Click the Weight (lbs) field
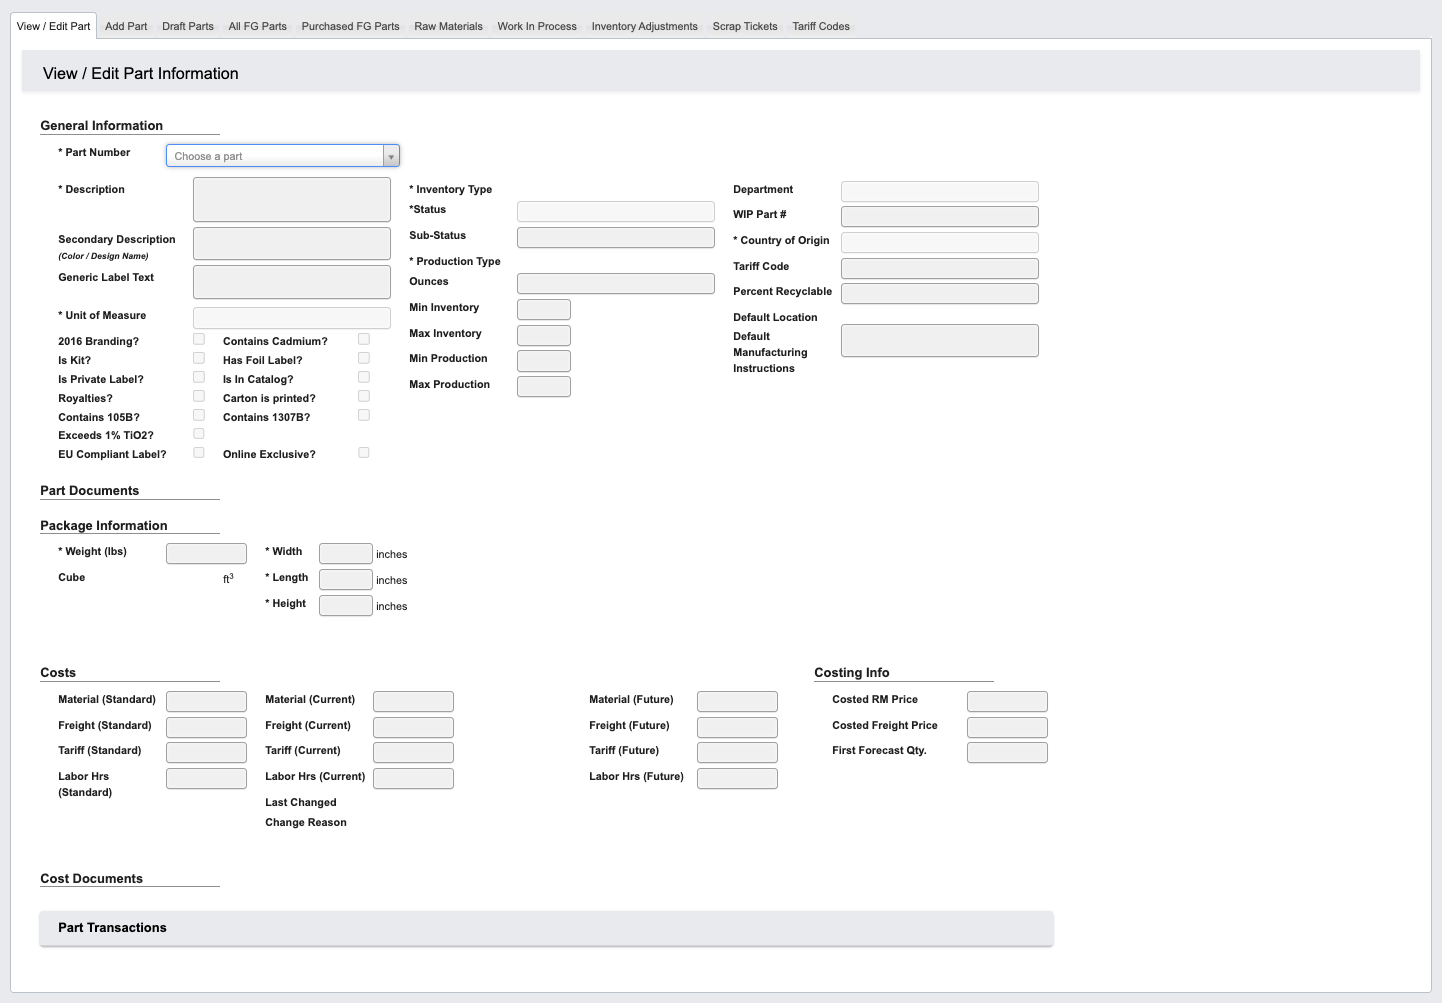 click(x=206, y=553)
